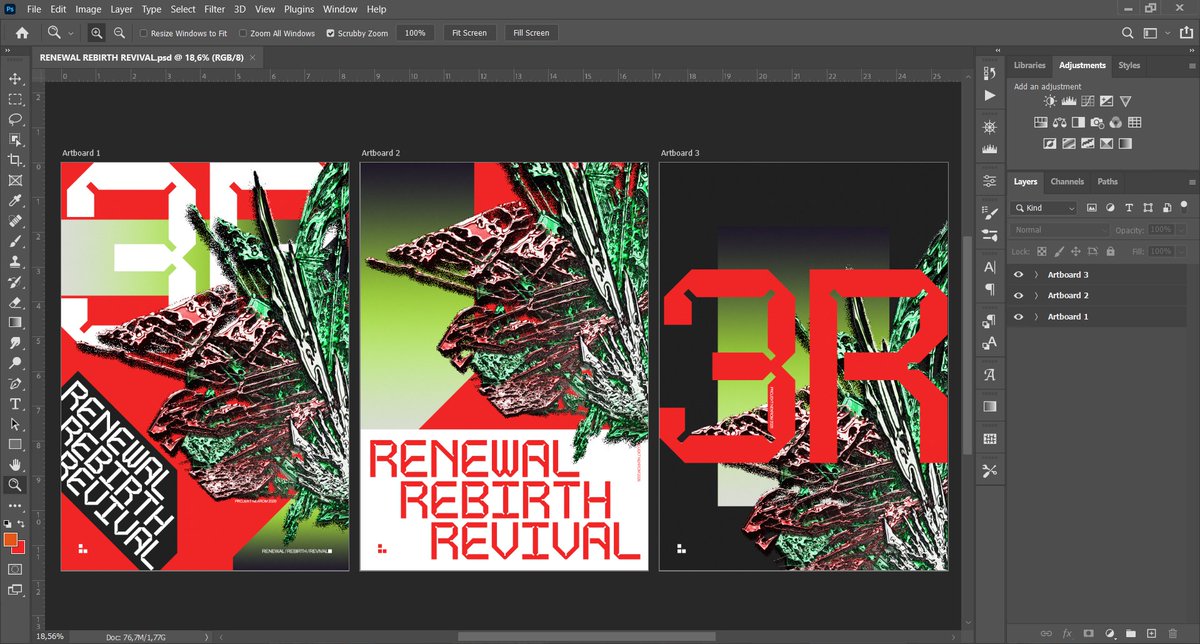Viewport: 1200px width, 644px height.
Task: Disable Scrubby Zoom checkbox
Action: [331, 33]
